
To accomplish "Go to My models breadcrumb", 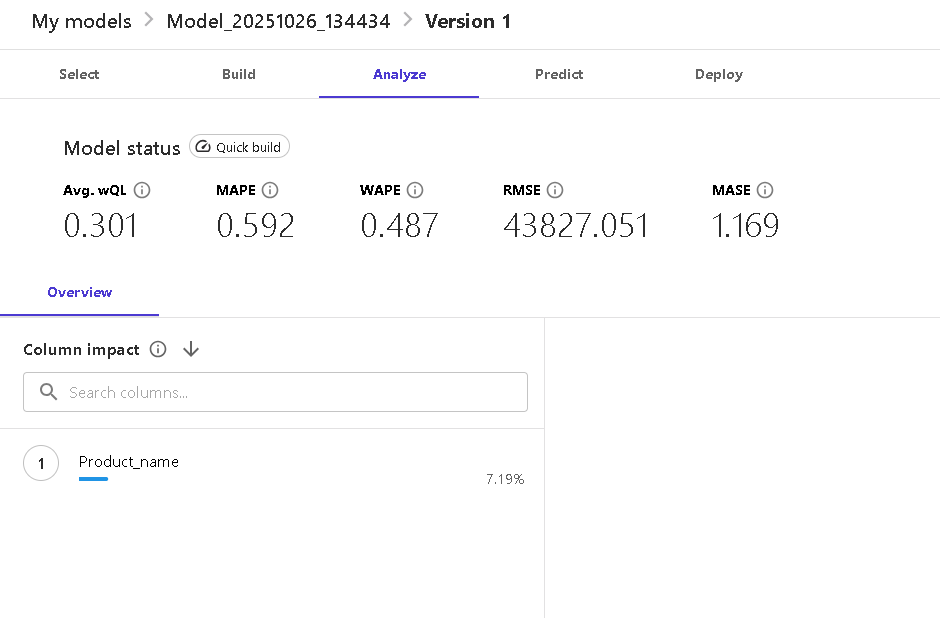I will coord(81,21).
